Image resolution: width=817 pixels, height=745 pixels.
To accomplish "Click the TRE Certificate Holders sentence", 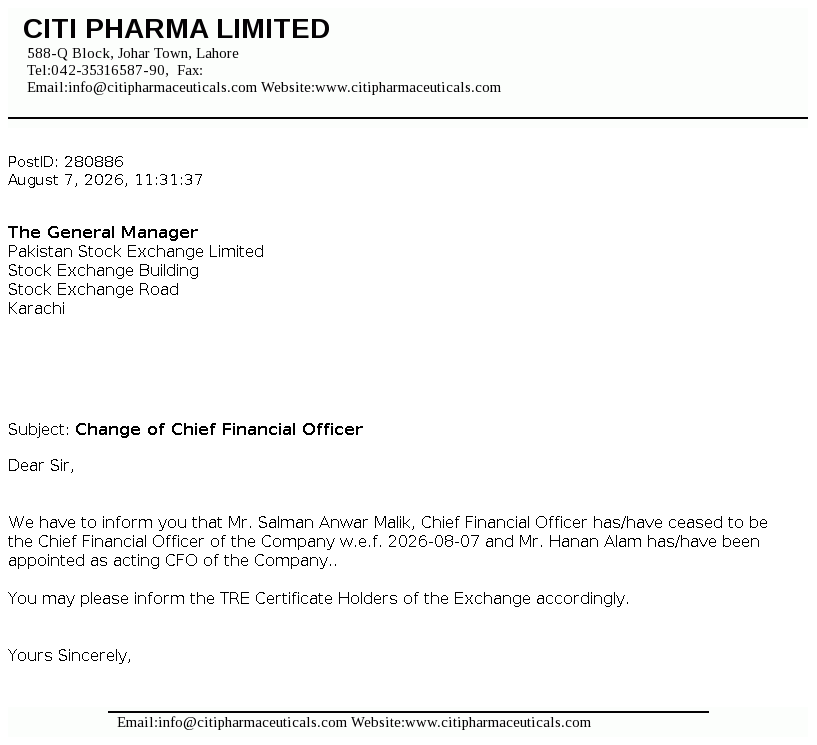I will coord(318,599).
